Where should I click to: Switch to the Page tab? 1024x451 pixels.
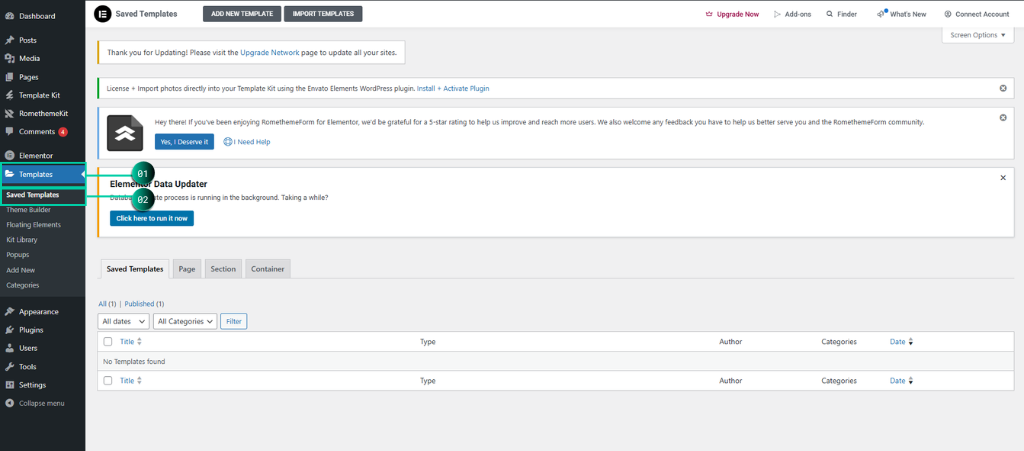coord(187,269)
